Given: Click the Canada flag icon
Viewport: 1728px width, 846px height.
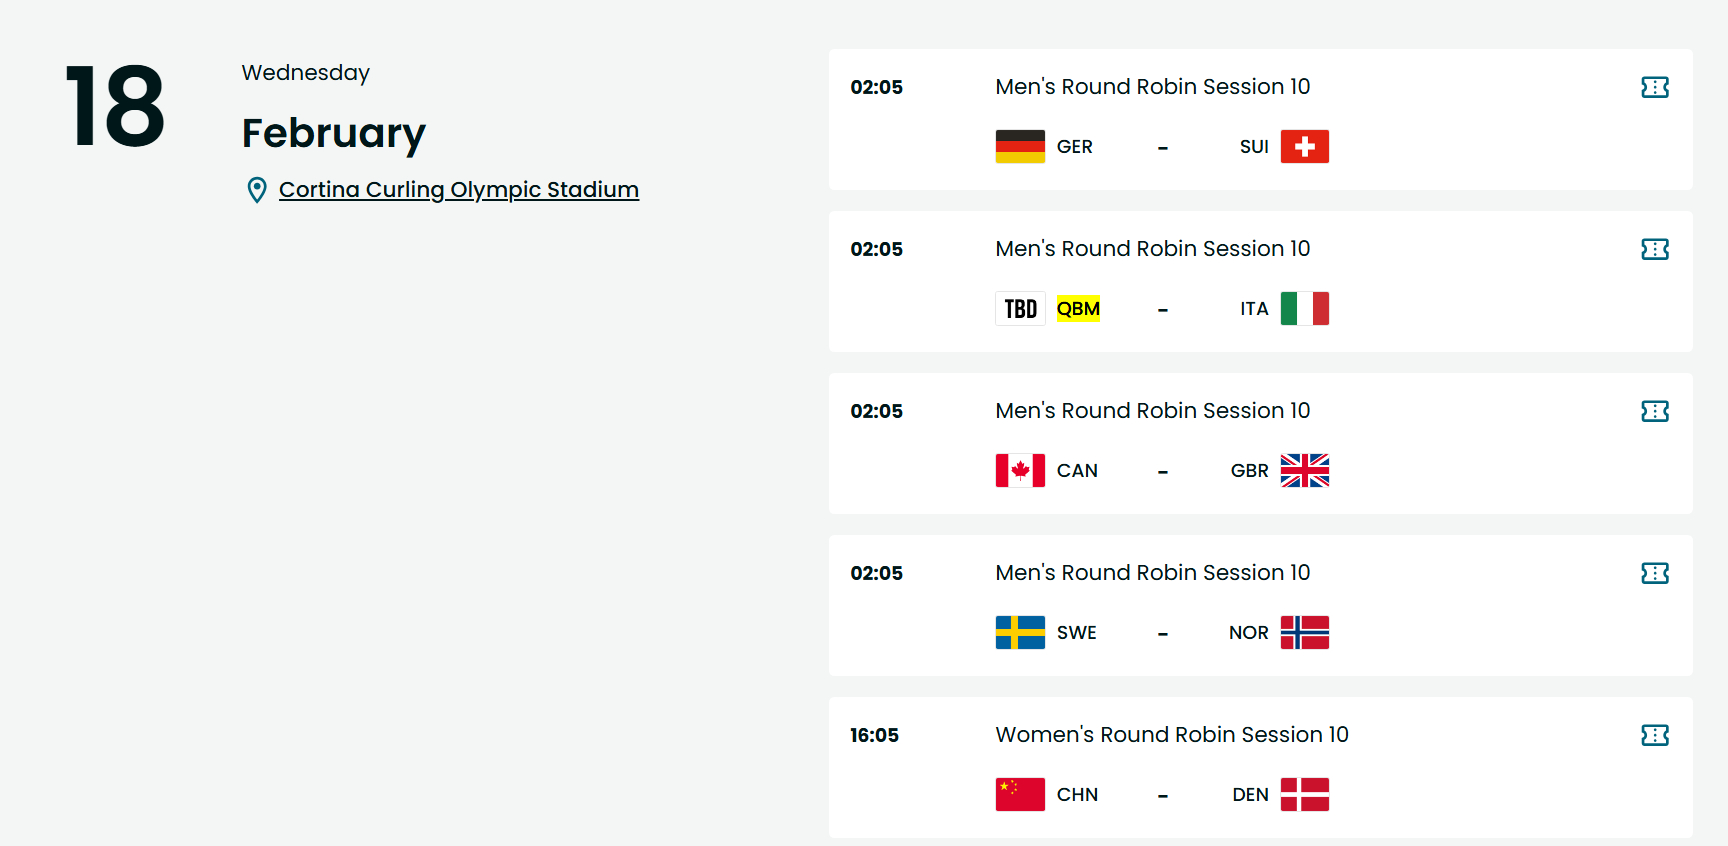Looking at the screenshot, I should coord(1020,471).
